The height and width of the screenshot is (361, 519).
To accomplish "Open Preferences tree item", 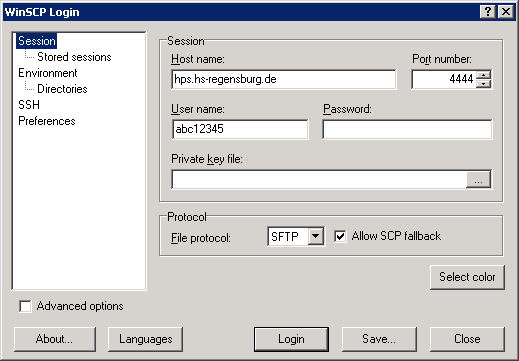I will click(x=47, y=121).
